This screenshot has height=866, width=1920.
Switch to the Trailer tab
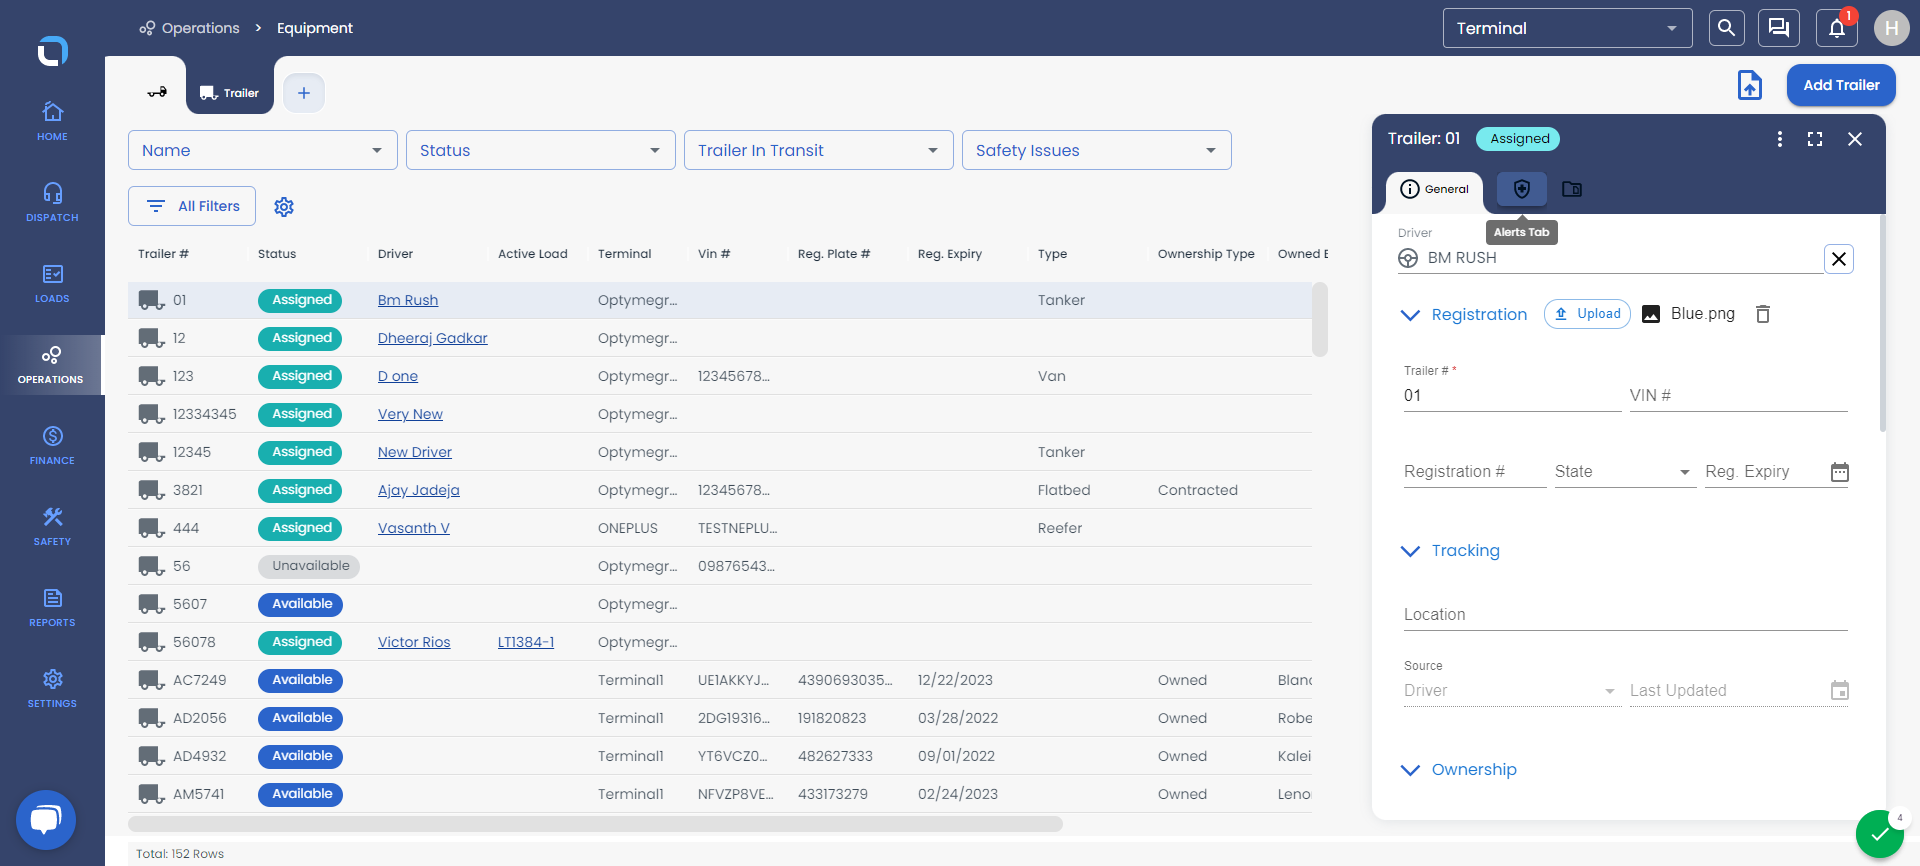(230, 93)
